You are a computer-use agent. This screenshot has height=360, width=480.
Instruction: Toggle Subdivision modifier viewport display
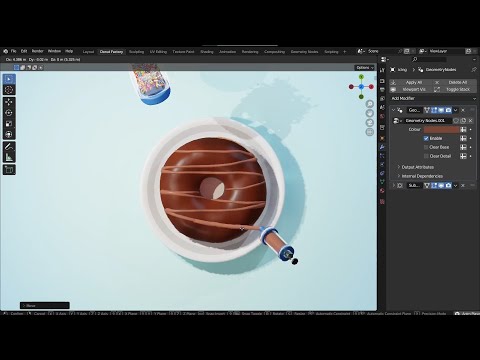click(x=441, y=185)
